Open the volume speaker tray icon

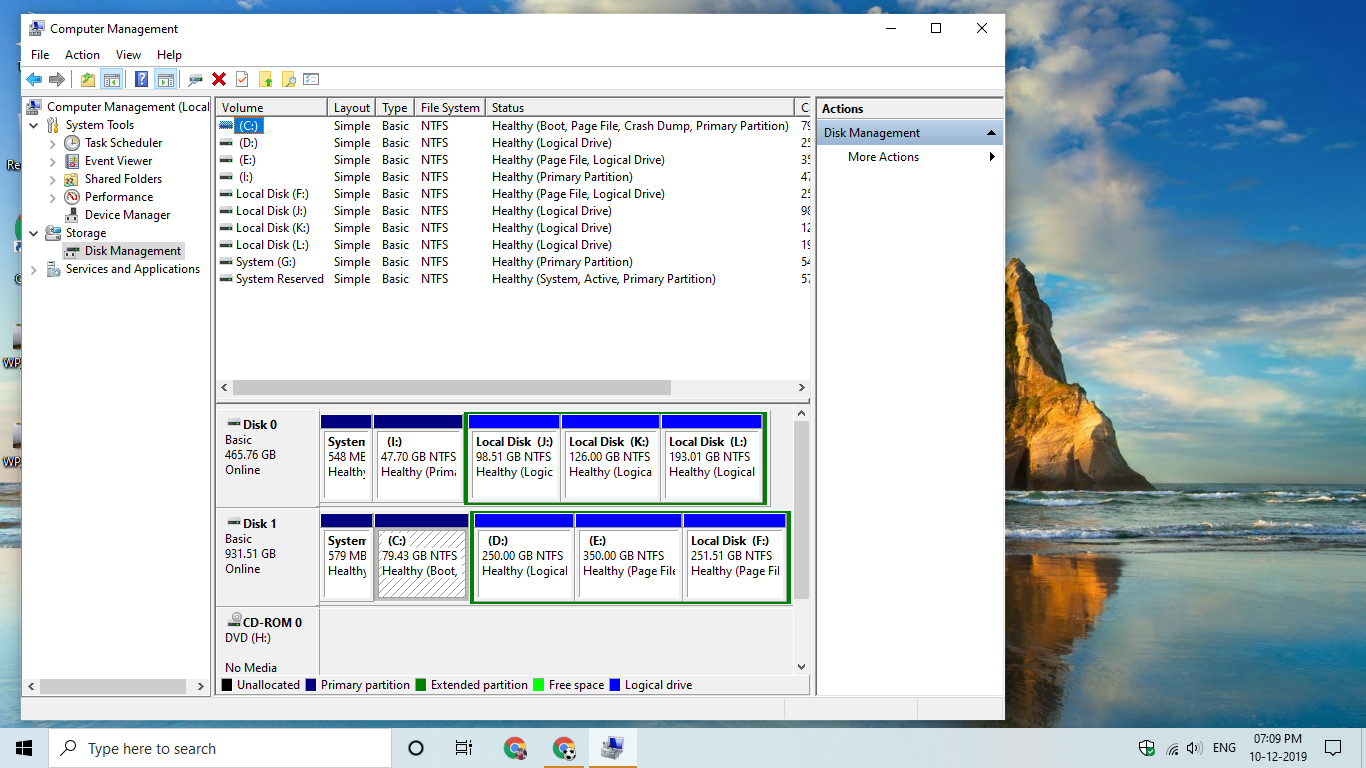(1193, 748)
